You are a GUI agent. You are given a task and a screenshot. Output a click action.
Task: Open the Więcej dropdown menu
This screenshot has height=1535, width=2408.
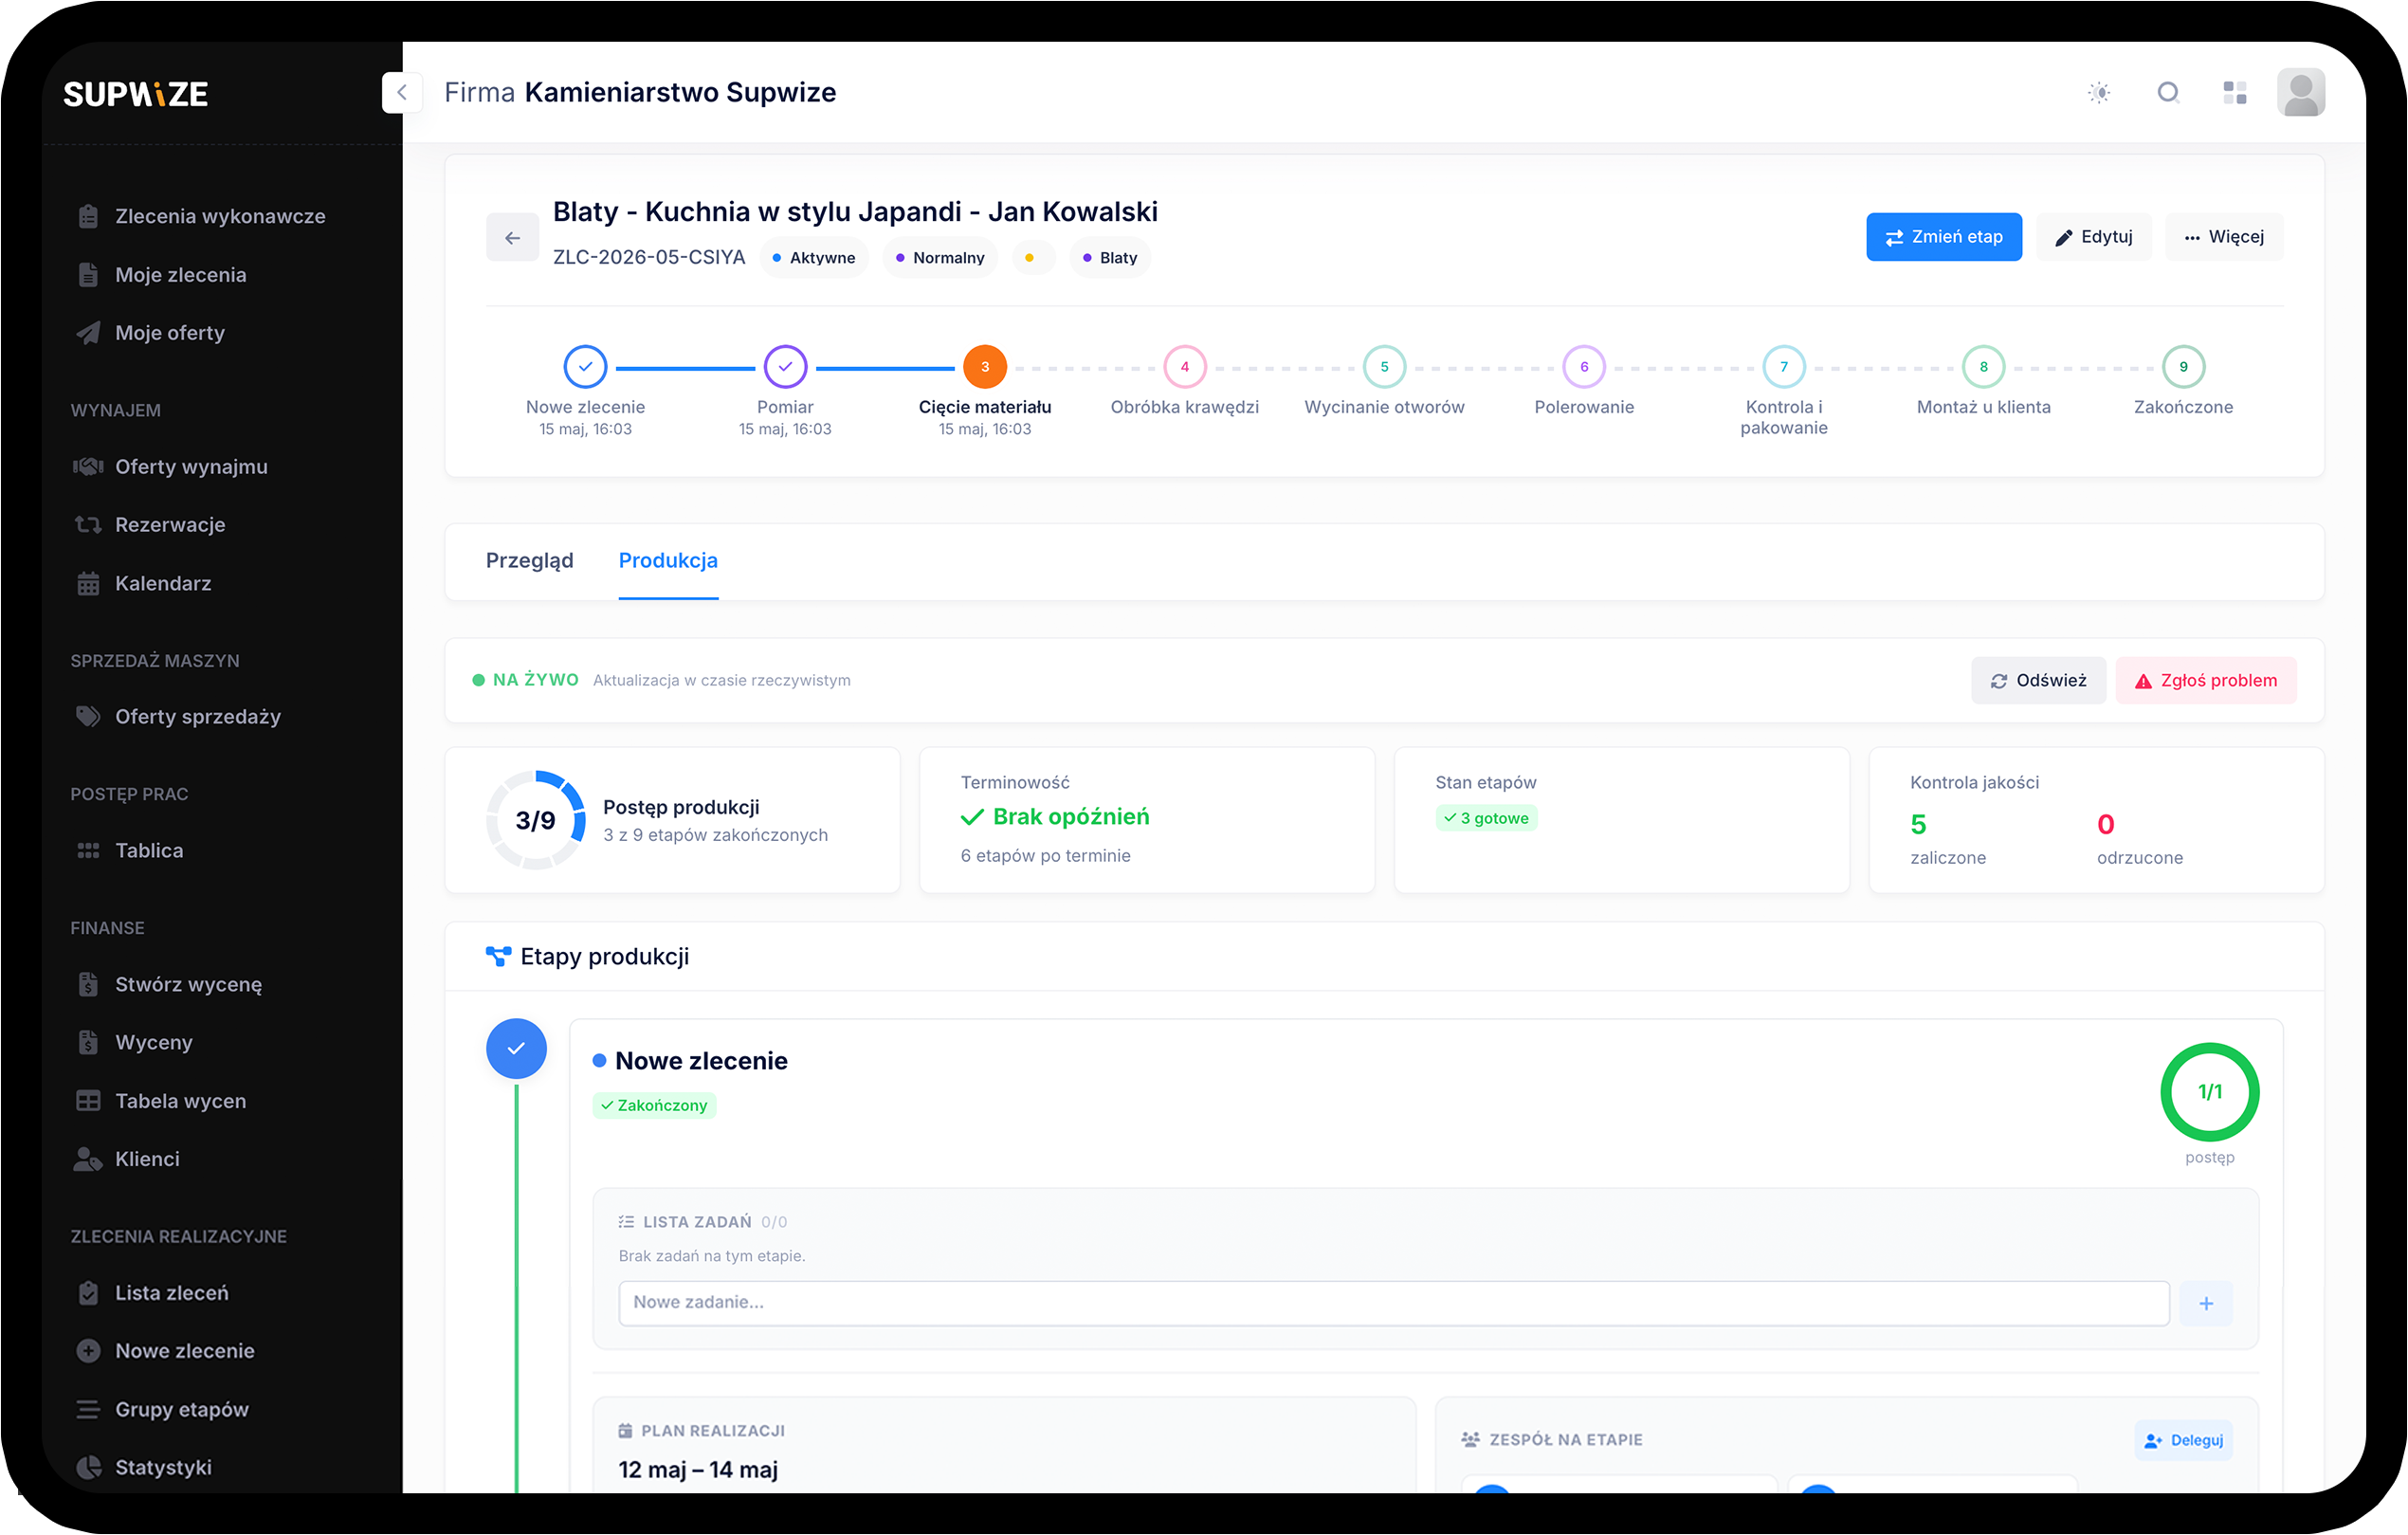[2224, 237]
